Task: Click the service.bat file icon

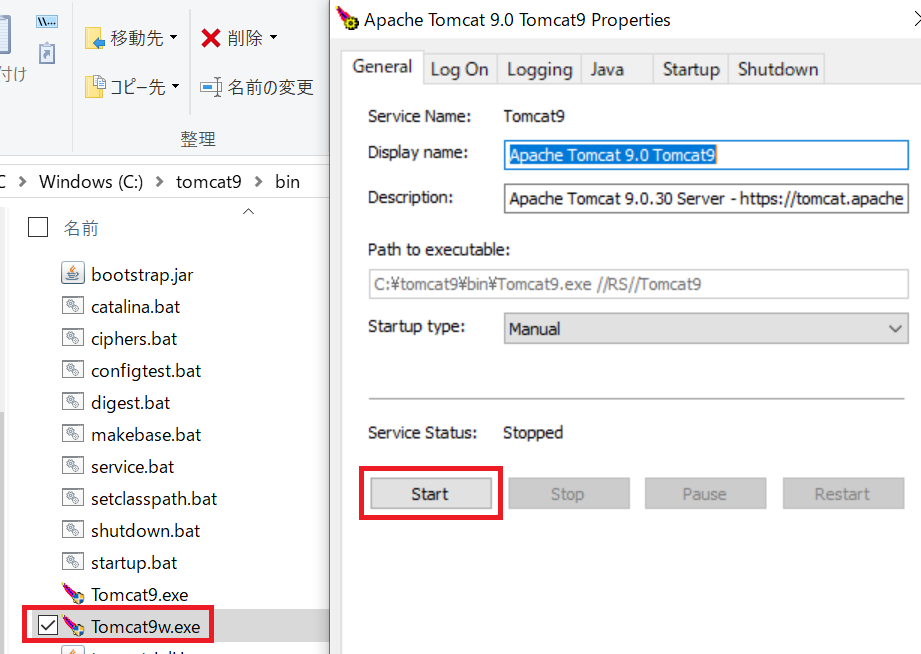Action: (73, 465)
